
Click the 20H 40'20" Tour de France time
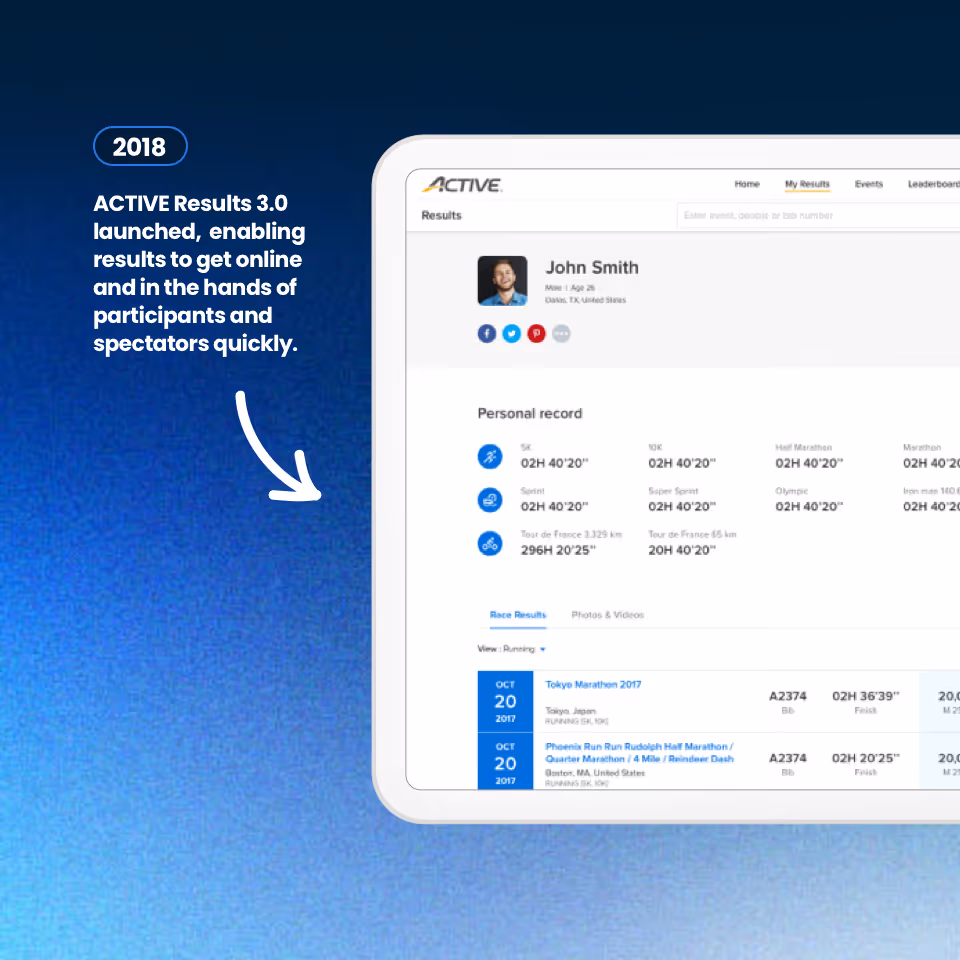click(682, 550)
